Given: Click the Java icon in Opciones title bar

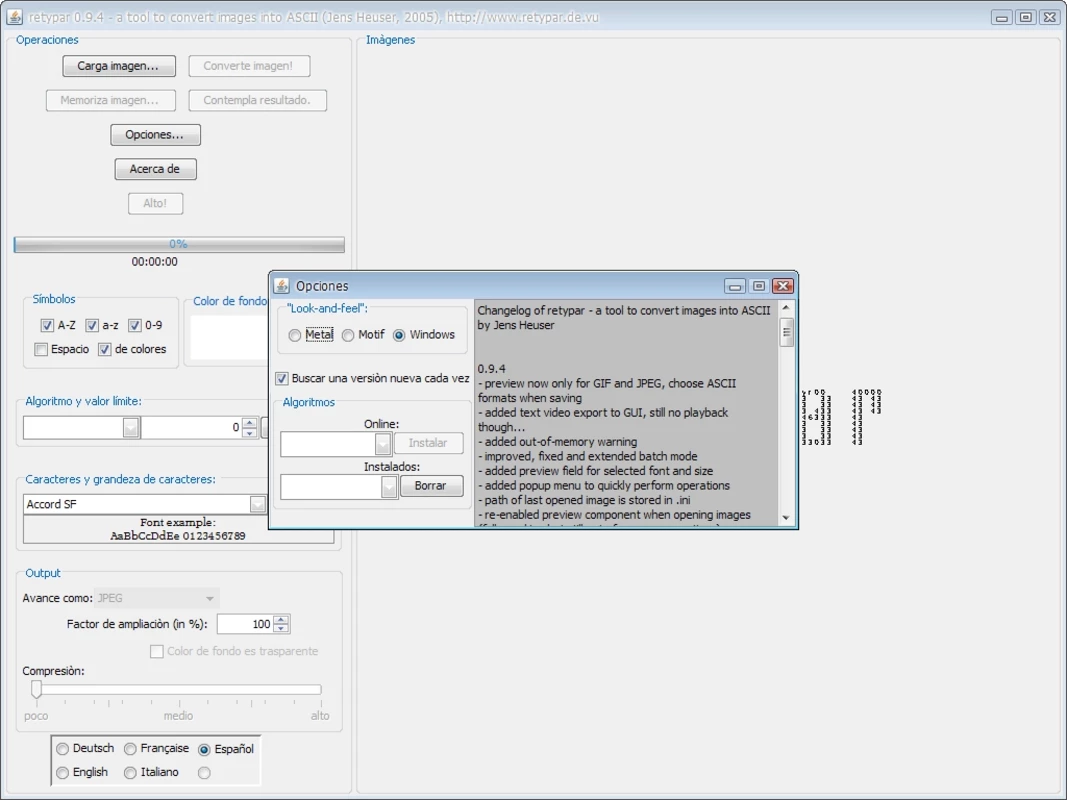Looking at the screenshot, I should [x=281, y=286].
